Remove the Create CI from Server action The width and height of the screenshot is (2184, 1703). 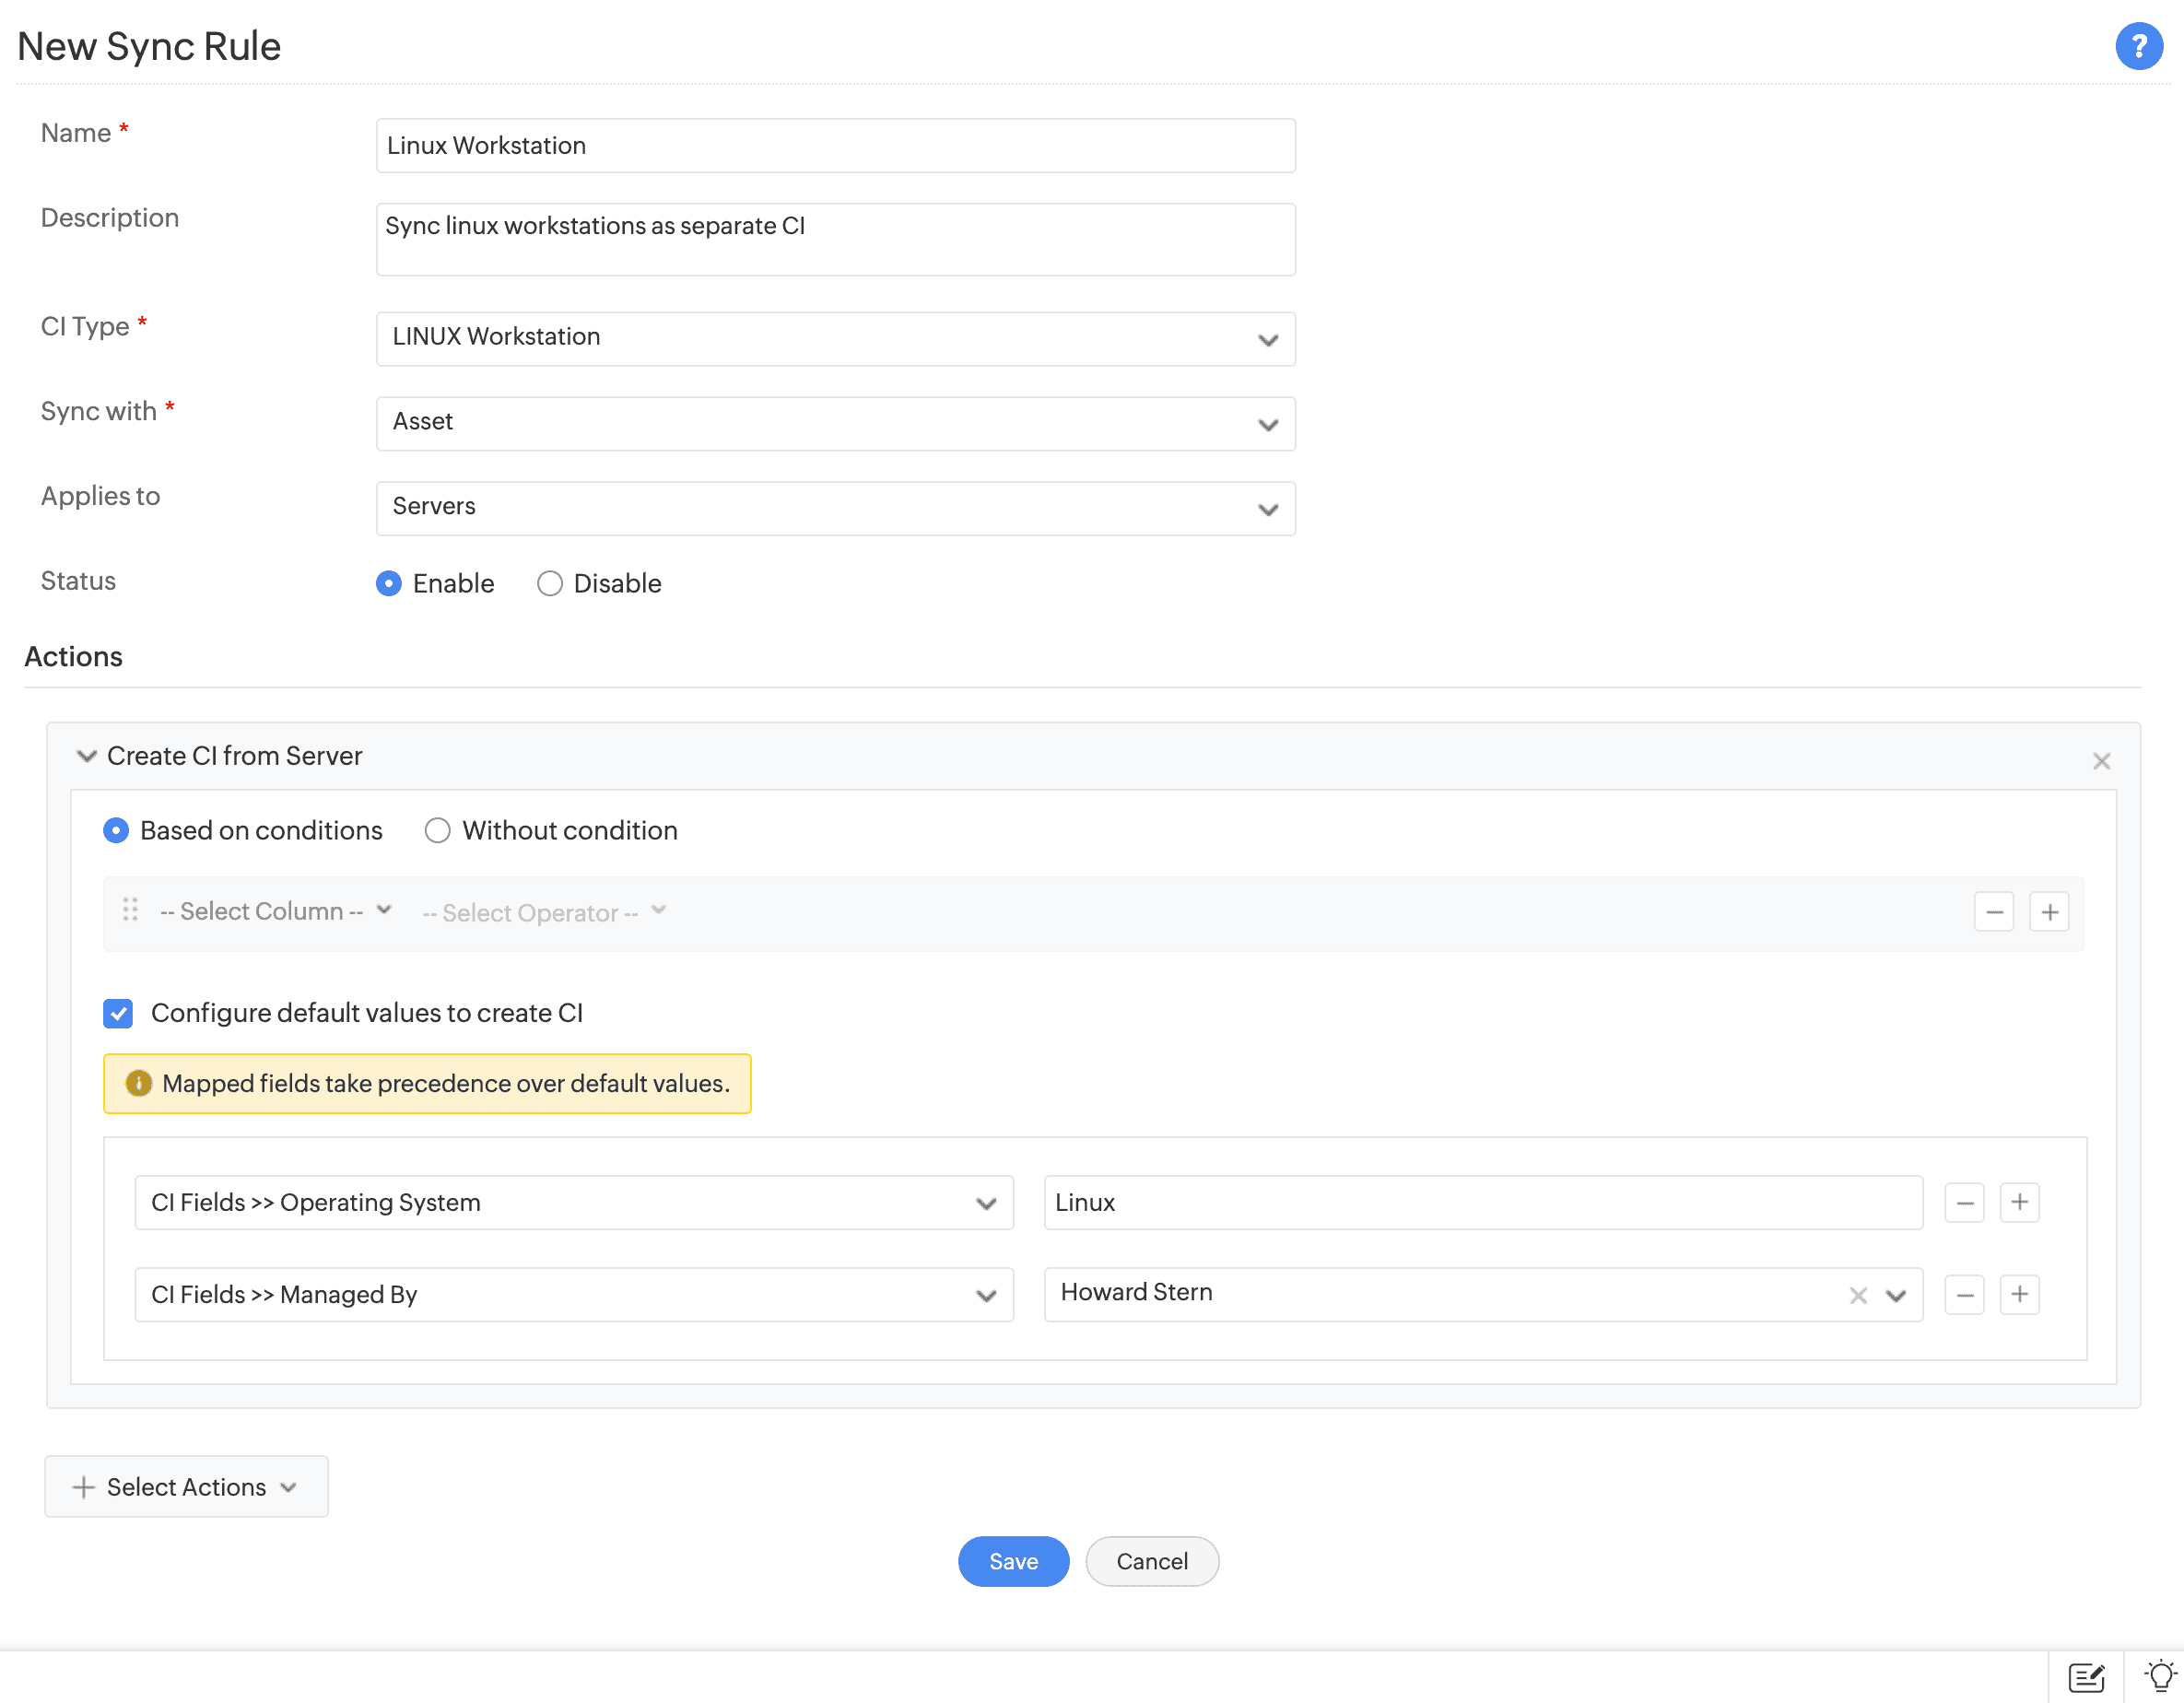tap(2101, 761)
